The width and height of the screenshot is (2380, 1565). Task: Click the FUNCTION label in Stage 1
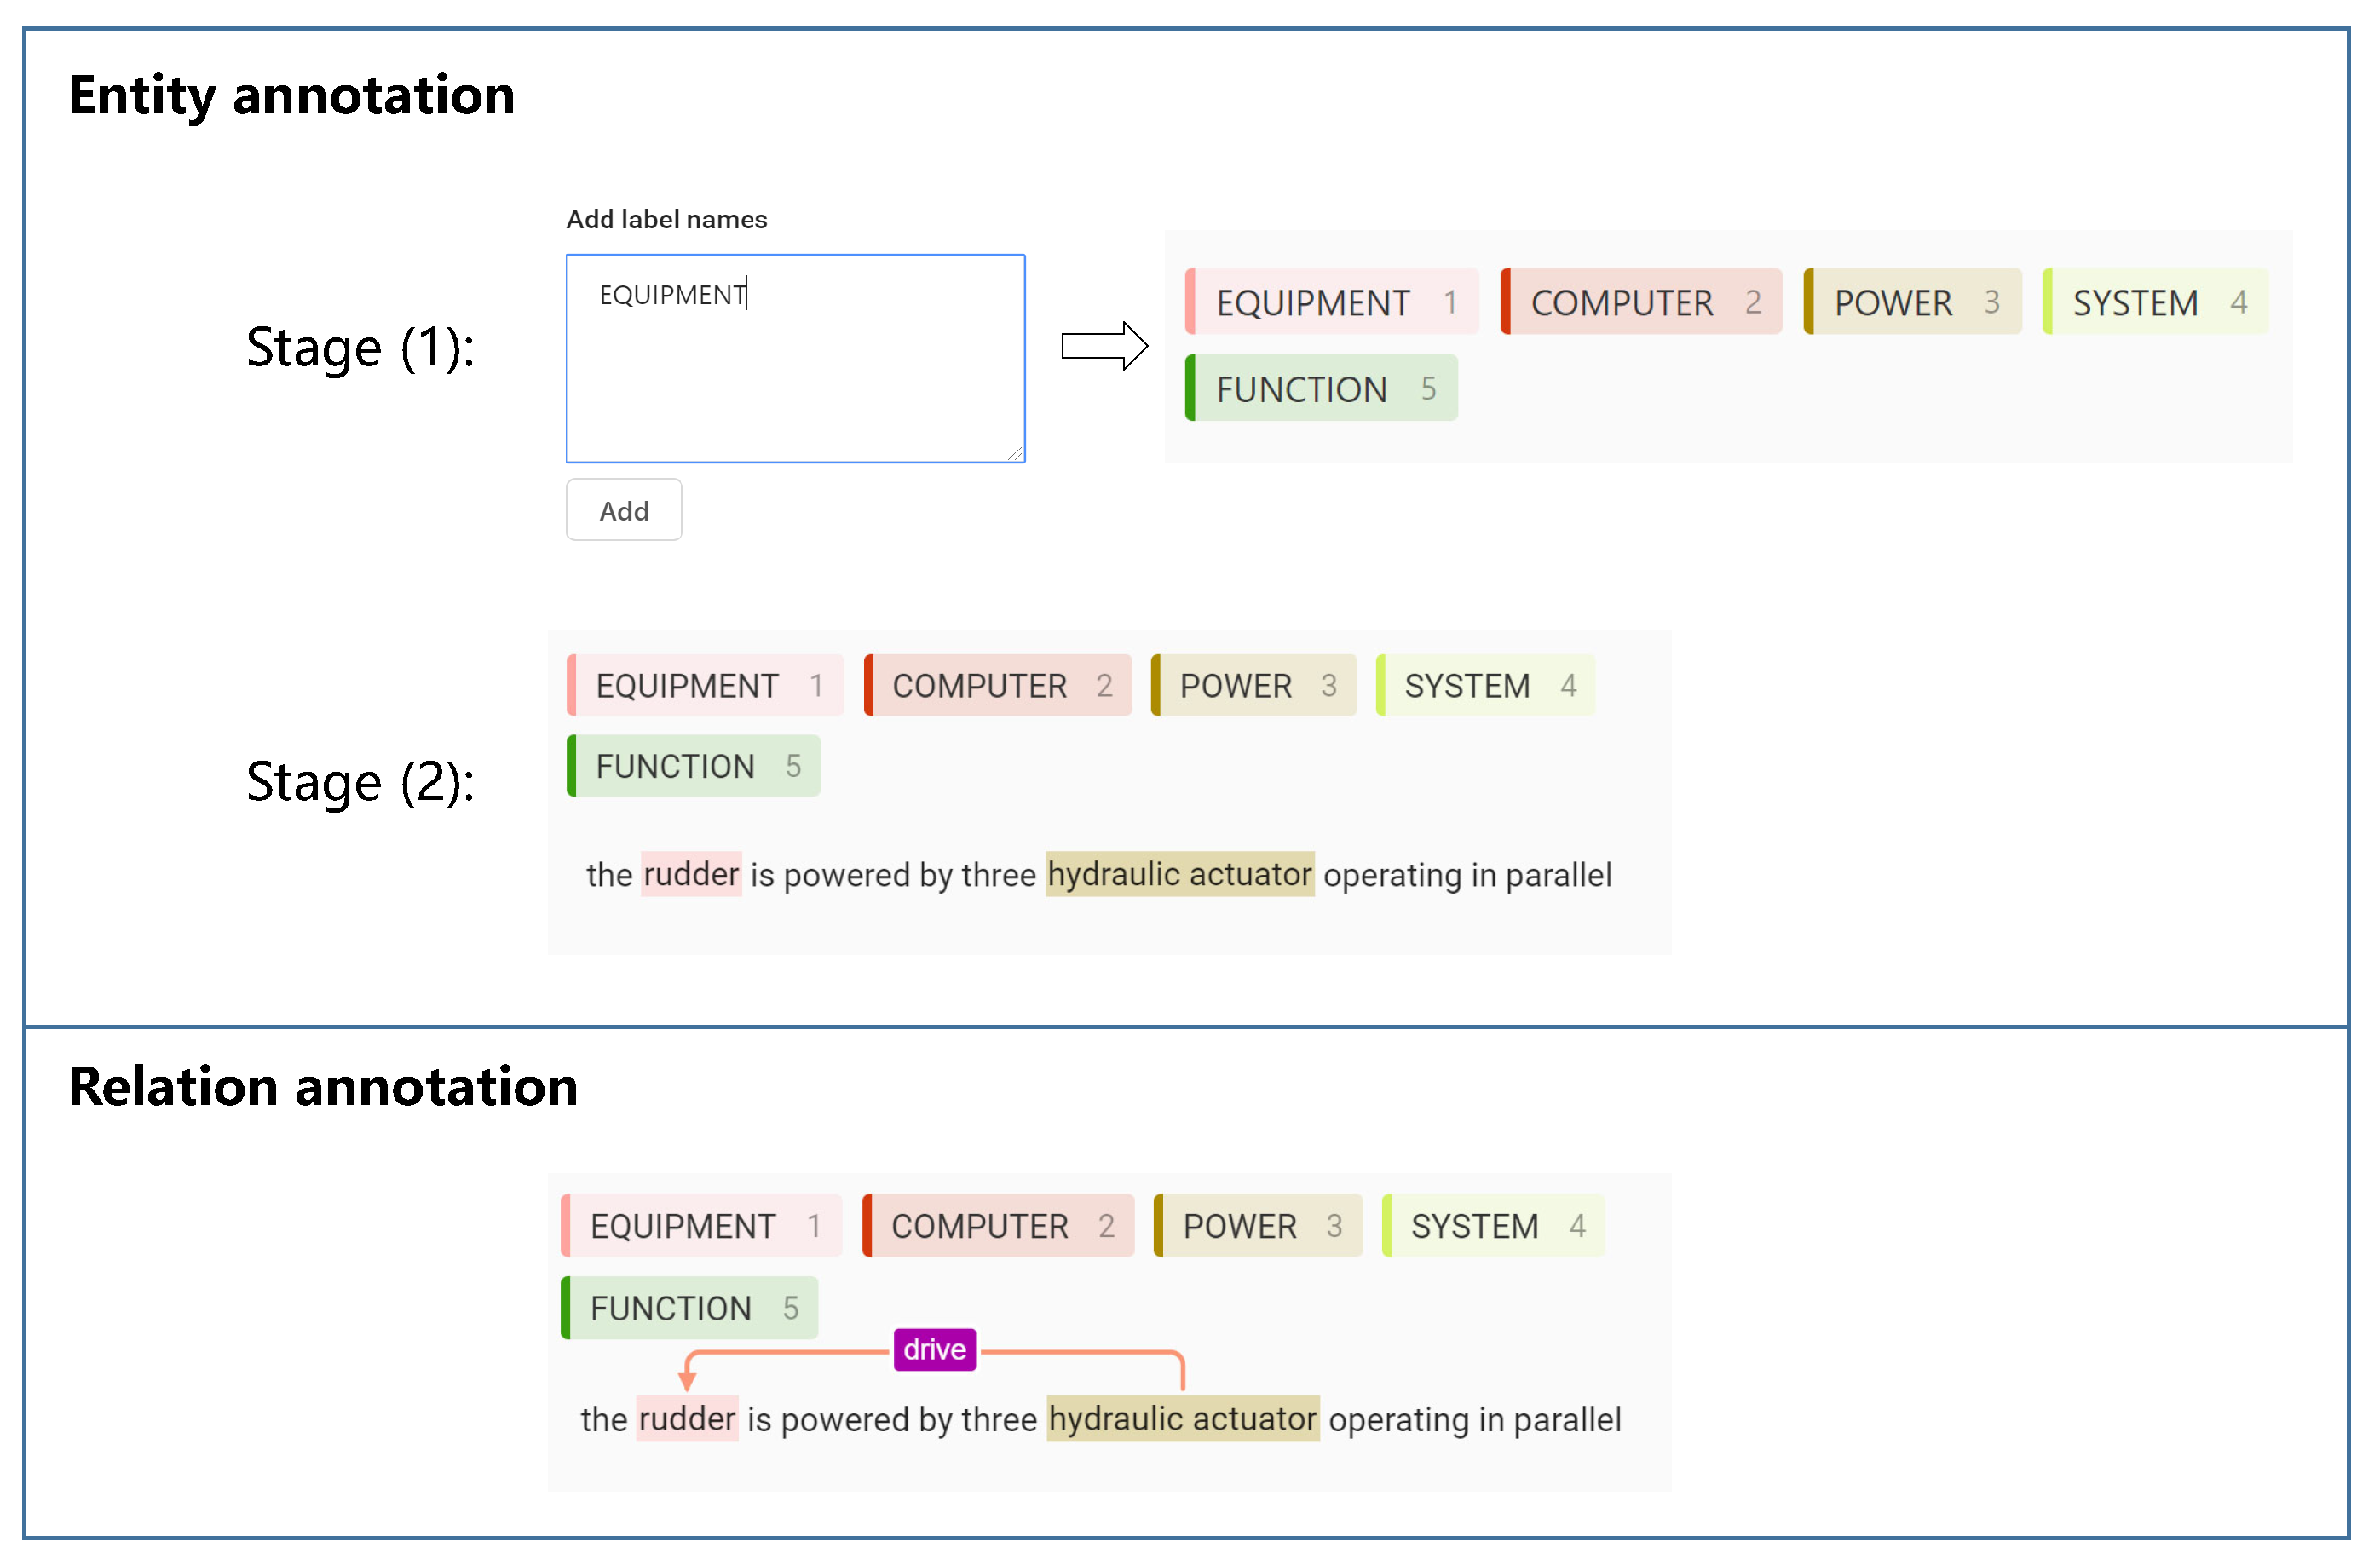coord(1321,388)
